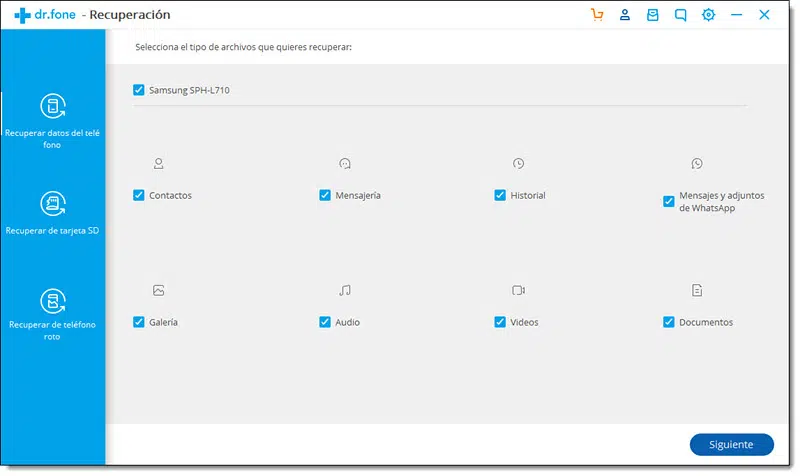Click the Contactos person icon
This screenshot has width=800, height=476.
pyautogui.click(x=159, y=163)
